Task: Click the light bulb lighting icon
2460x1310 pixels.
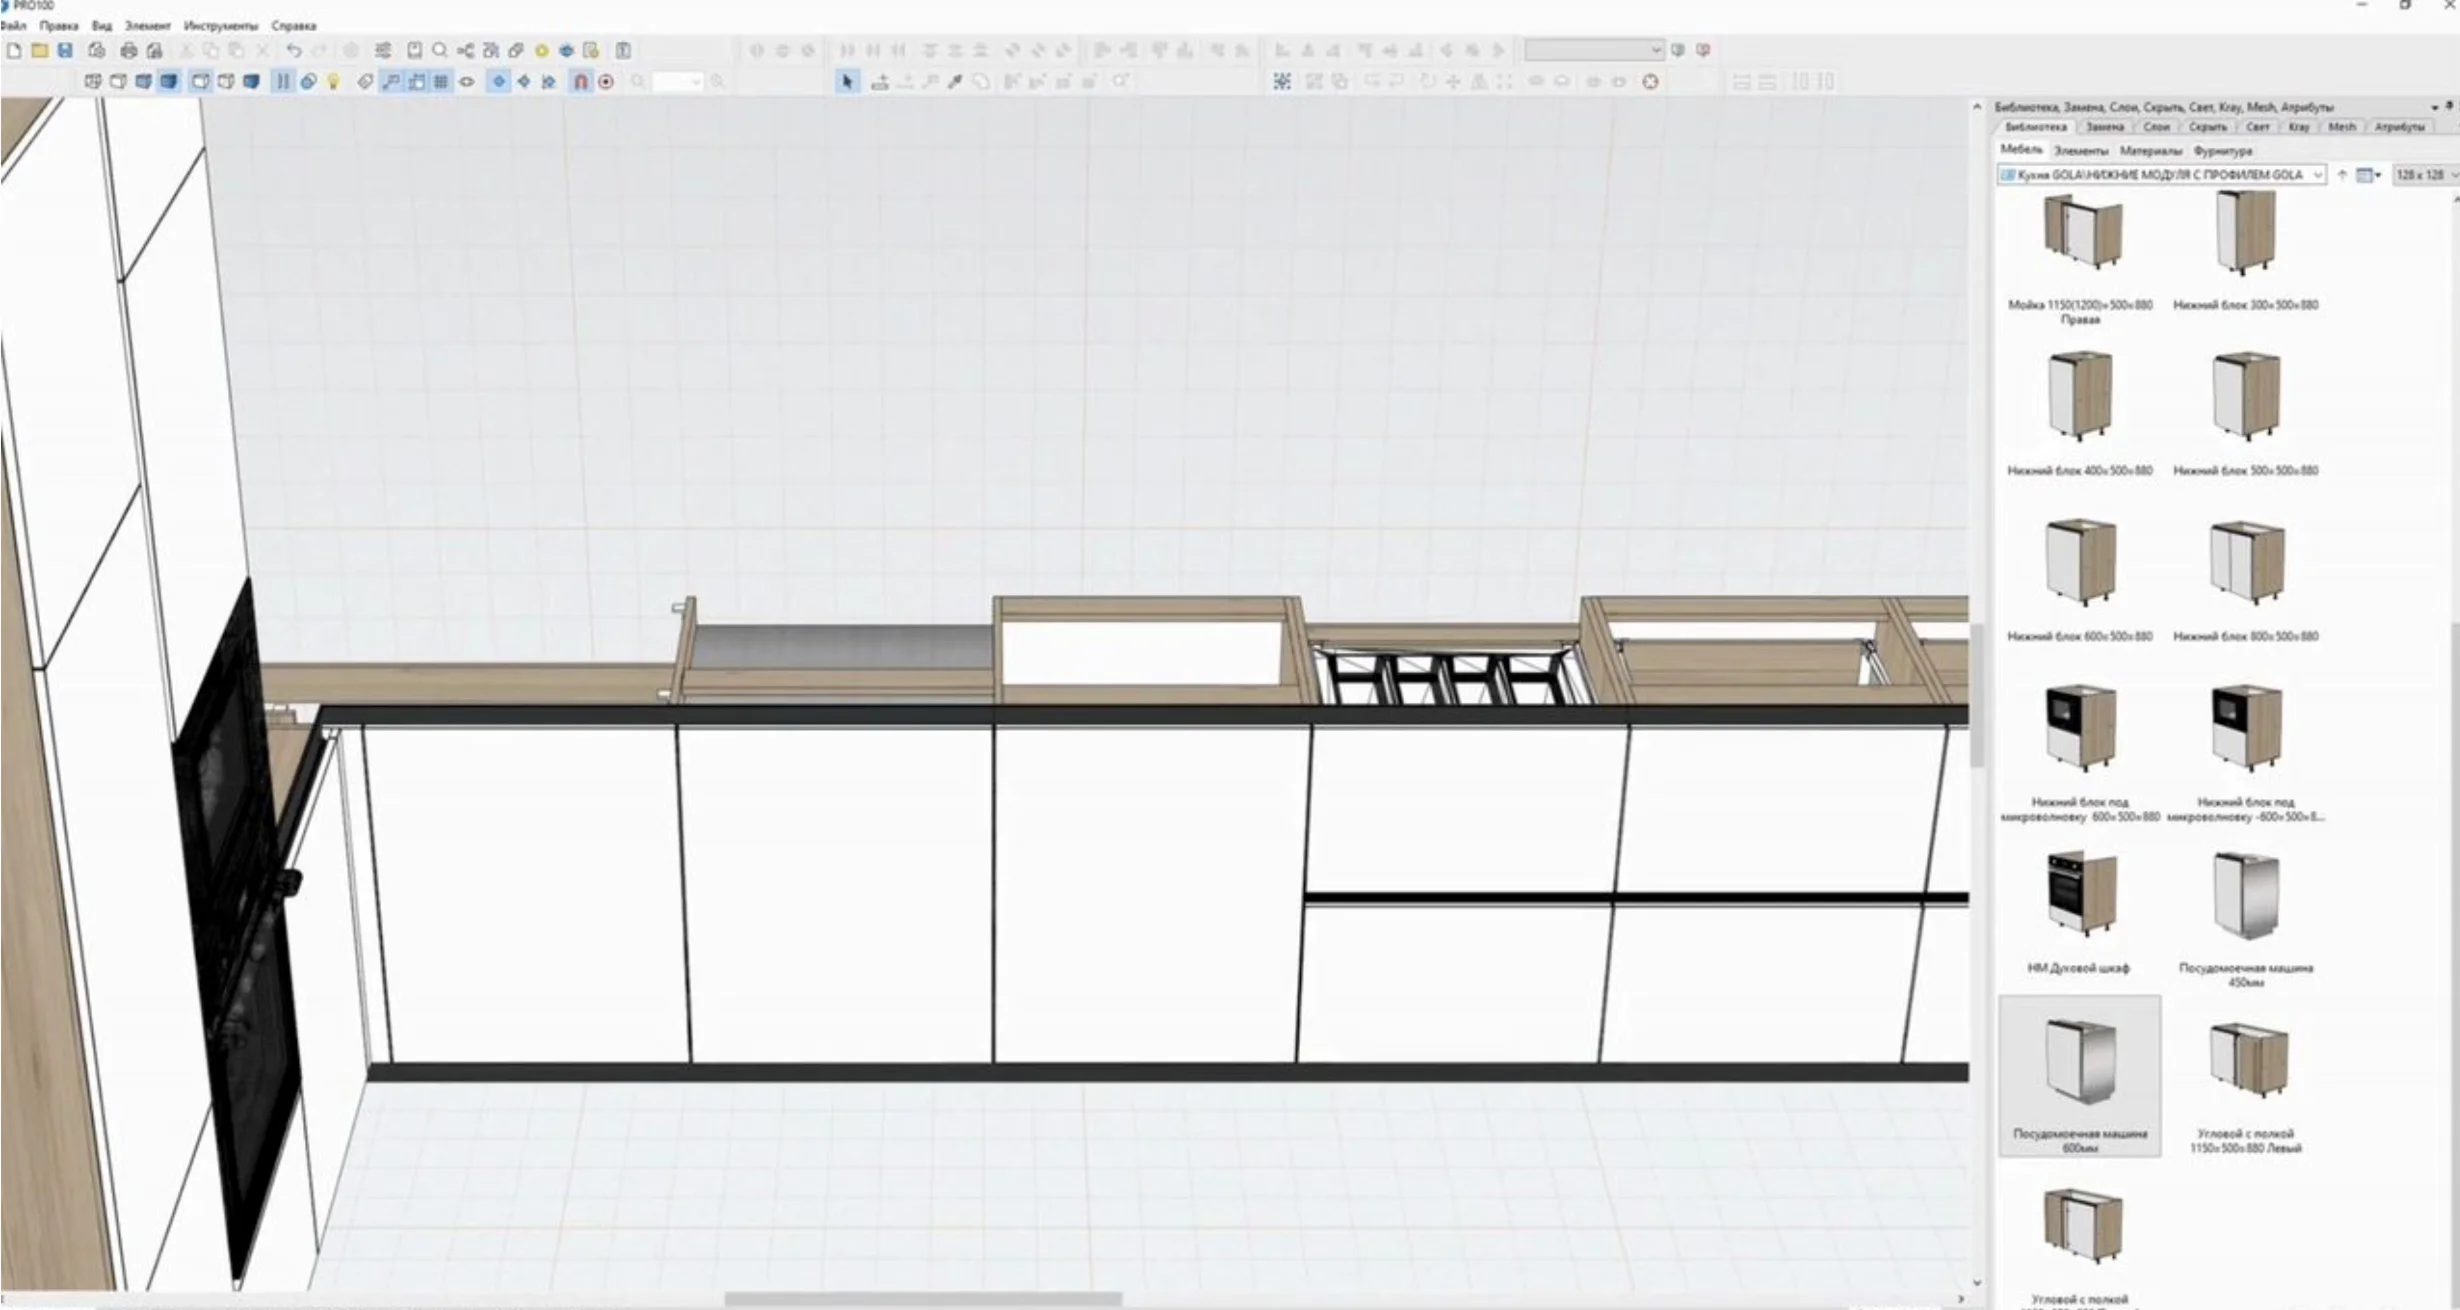Action: pos(334,82)
